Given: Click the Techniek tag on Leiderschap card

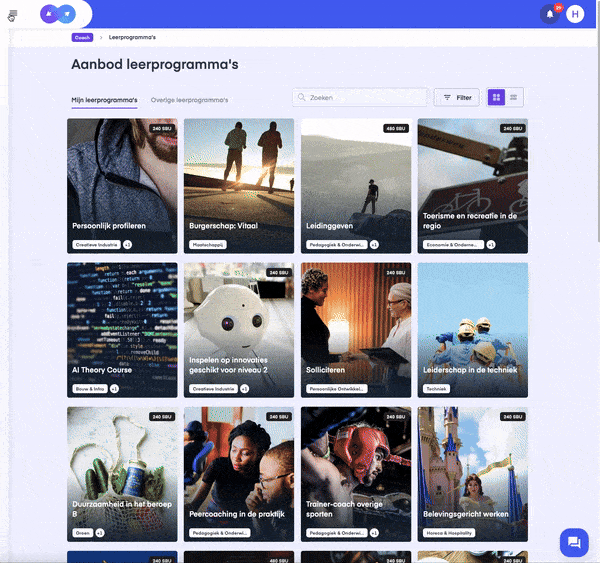Looking at the screenshot, I should pyautogui.click(x=437, y=389).
